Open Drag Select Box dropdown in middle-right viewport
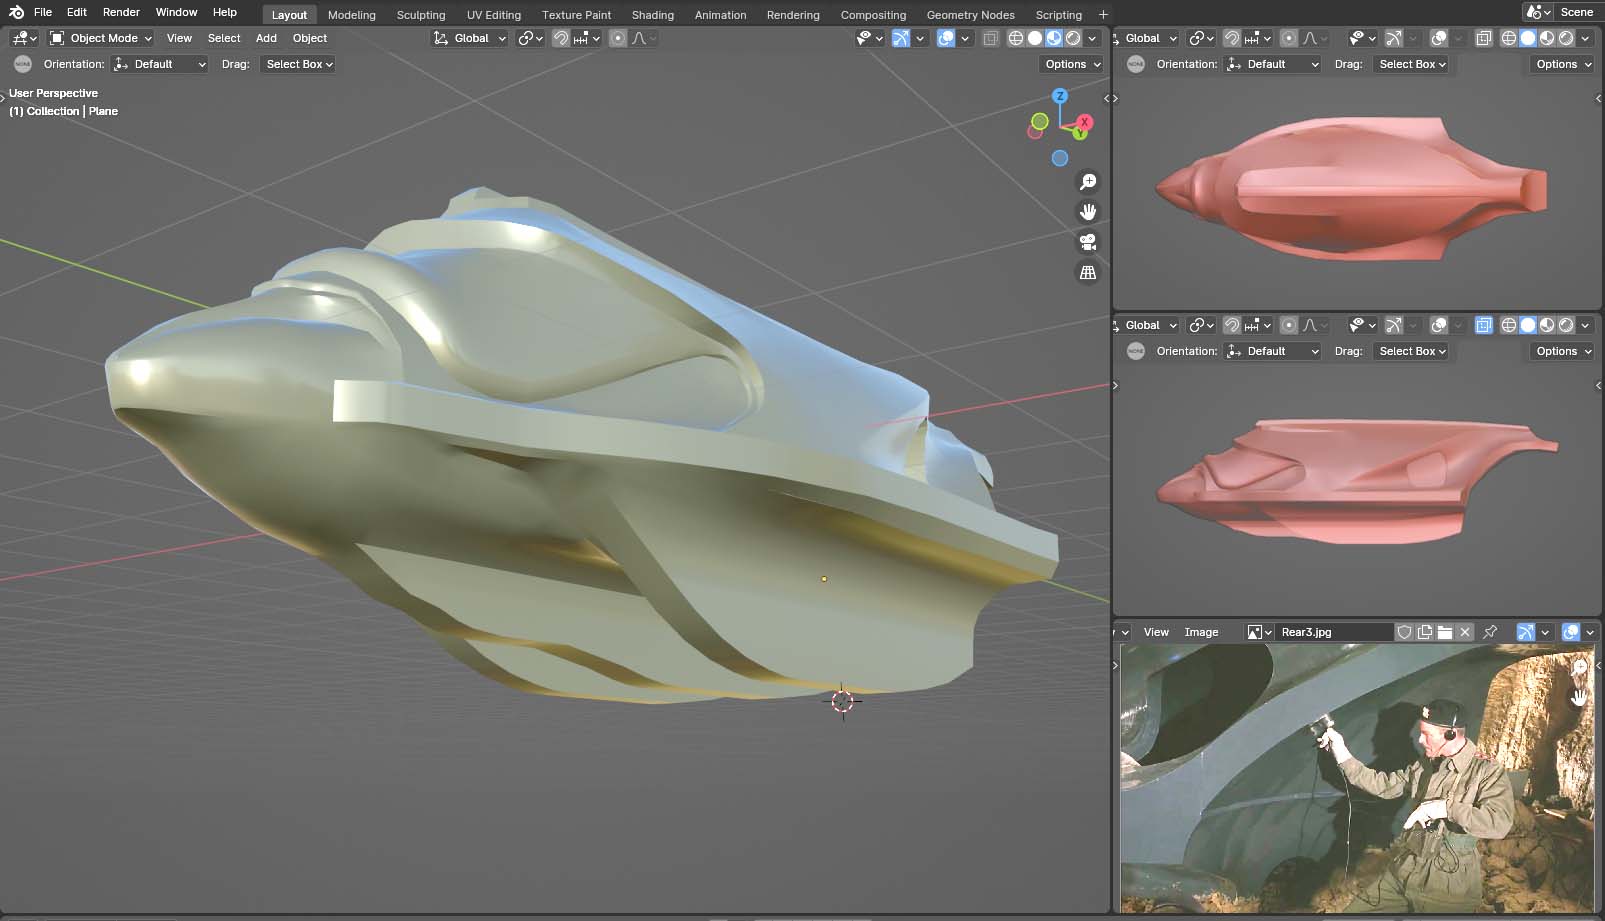 coord(1411,351)
